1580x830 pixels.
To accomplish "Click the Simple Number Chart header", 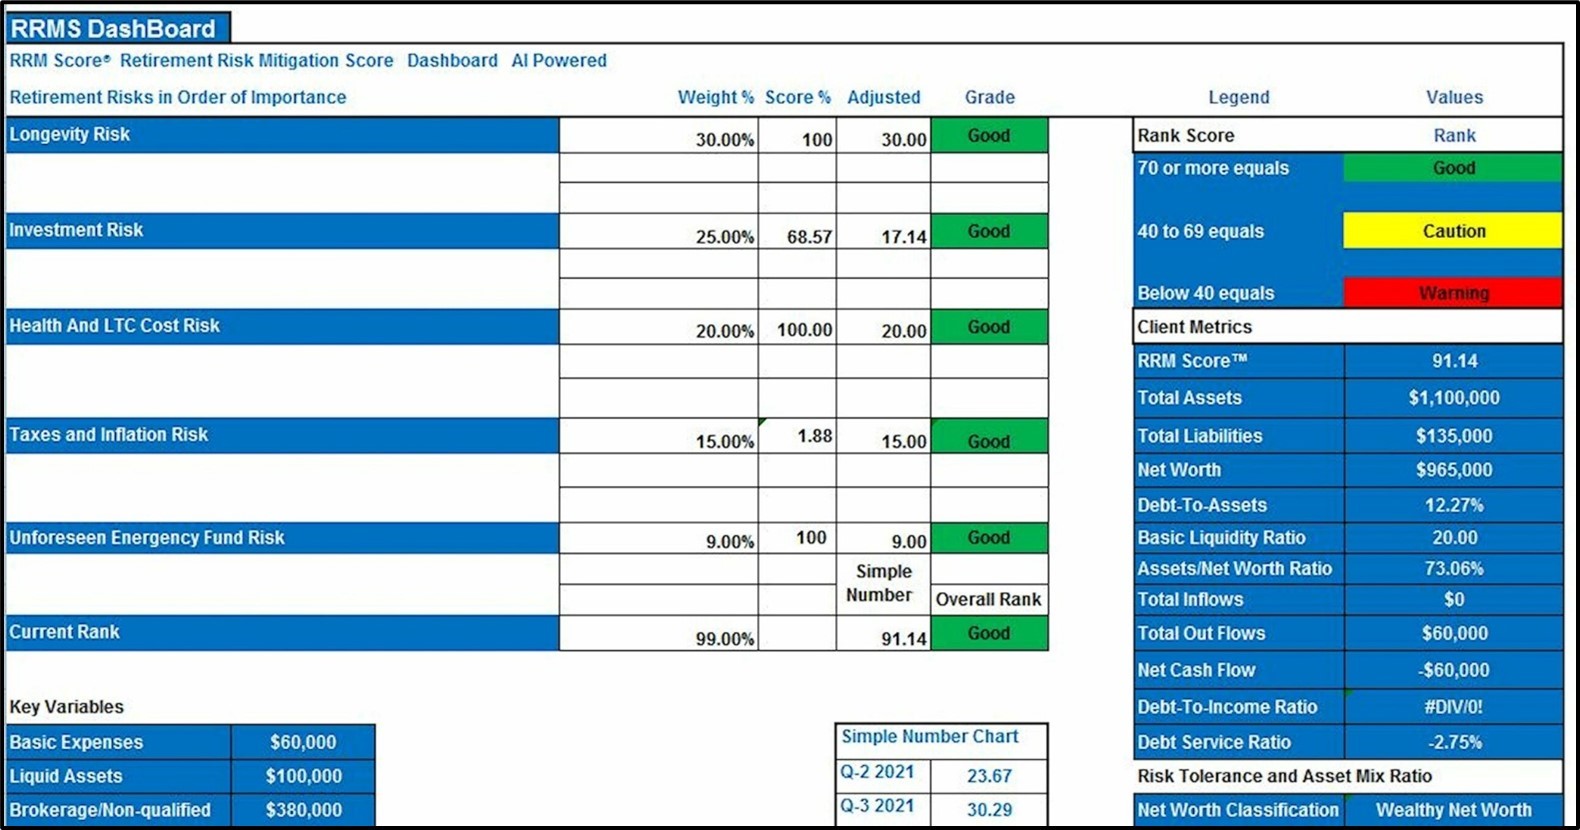I will tap(941, 740).
